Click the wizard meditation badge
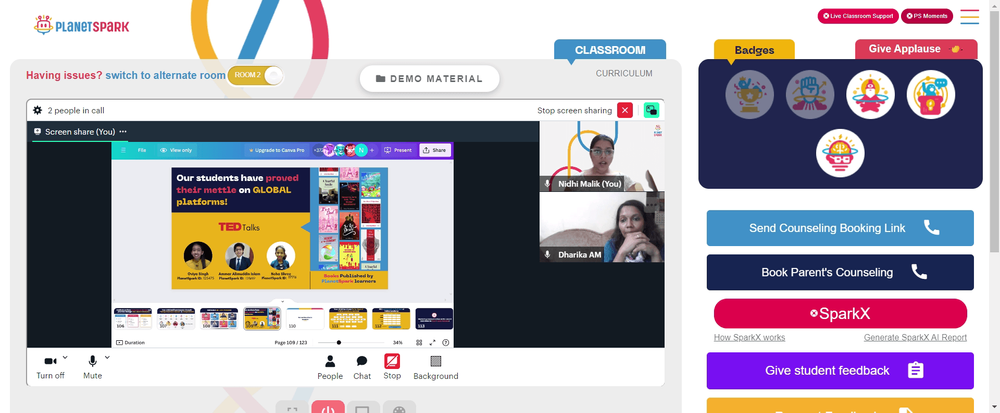This screenshot has height=413, width=1000. [871, 94]
